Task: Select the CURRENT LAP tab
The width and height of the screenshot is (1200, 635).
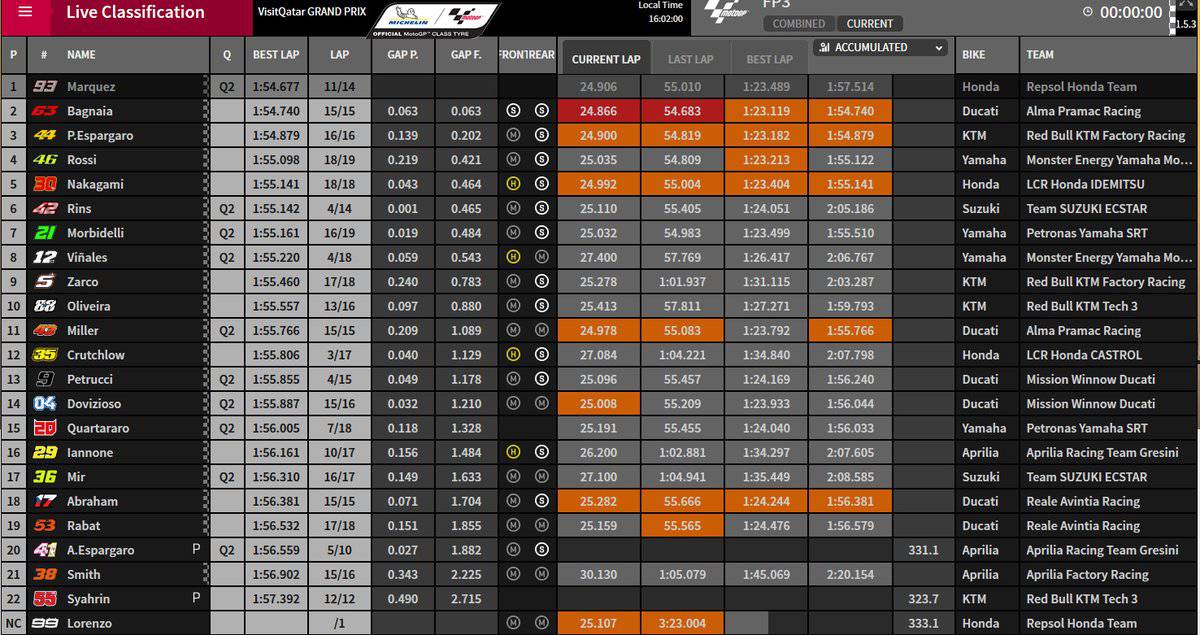Action: [x=604, y=59]
